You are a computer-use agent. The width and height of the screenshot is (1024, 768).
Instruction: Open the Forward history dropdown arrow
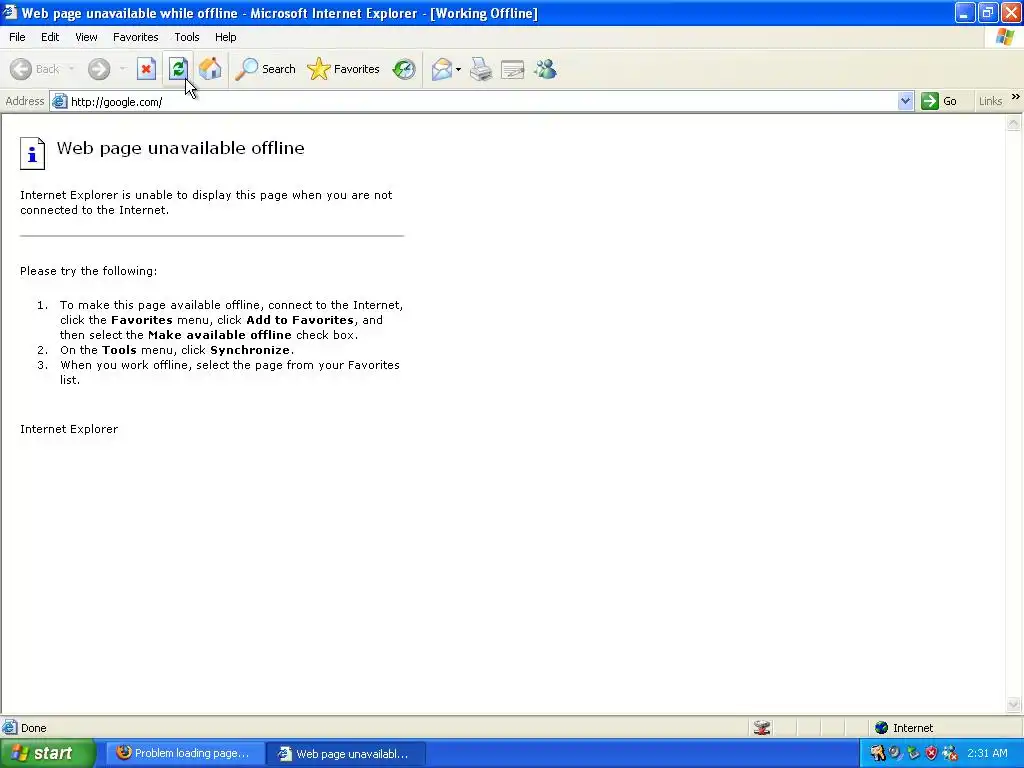(x=123, y=69)
